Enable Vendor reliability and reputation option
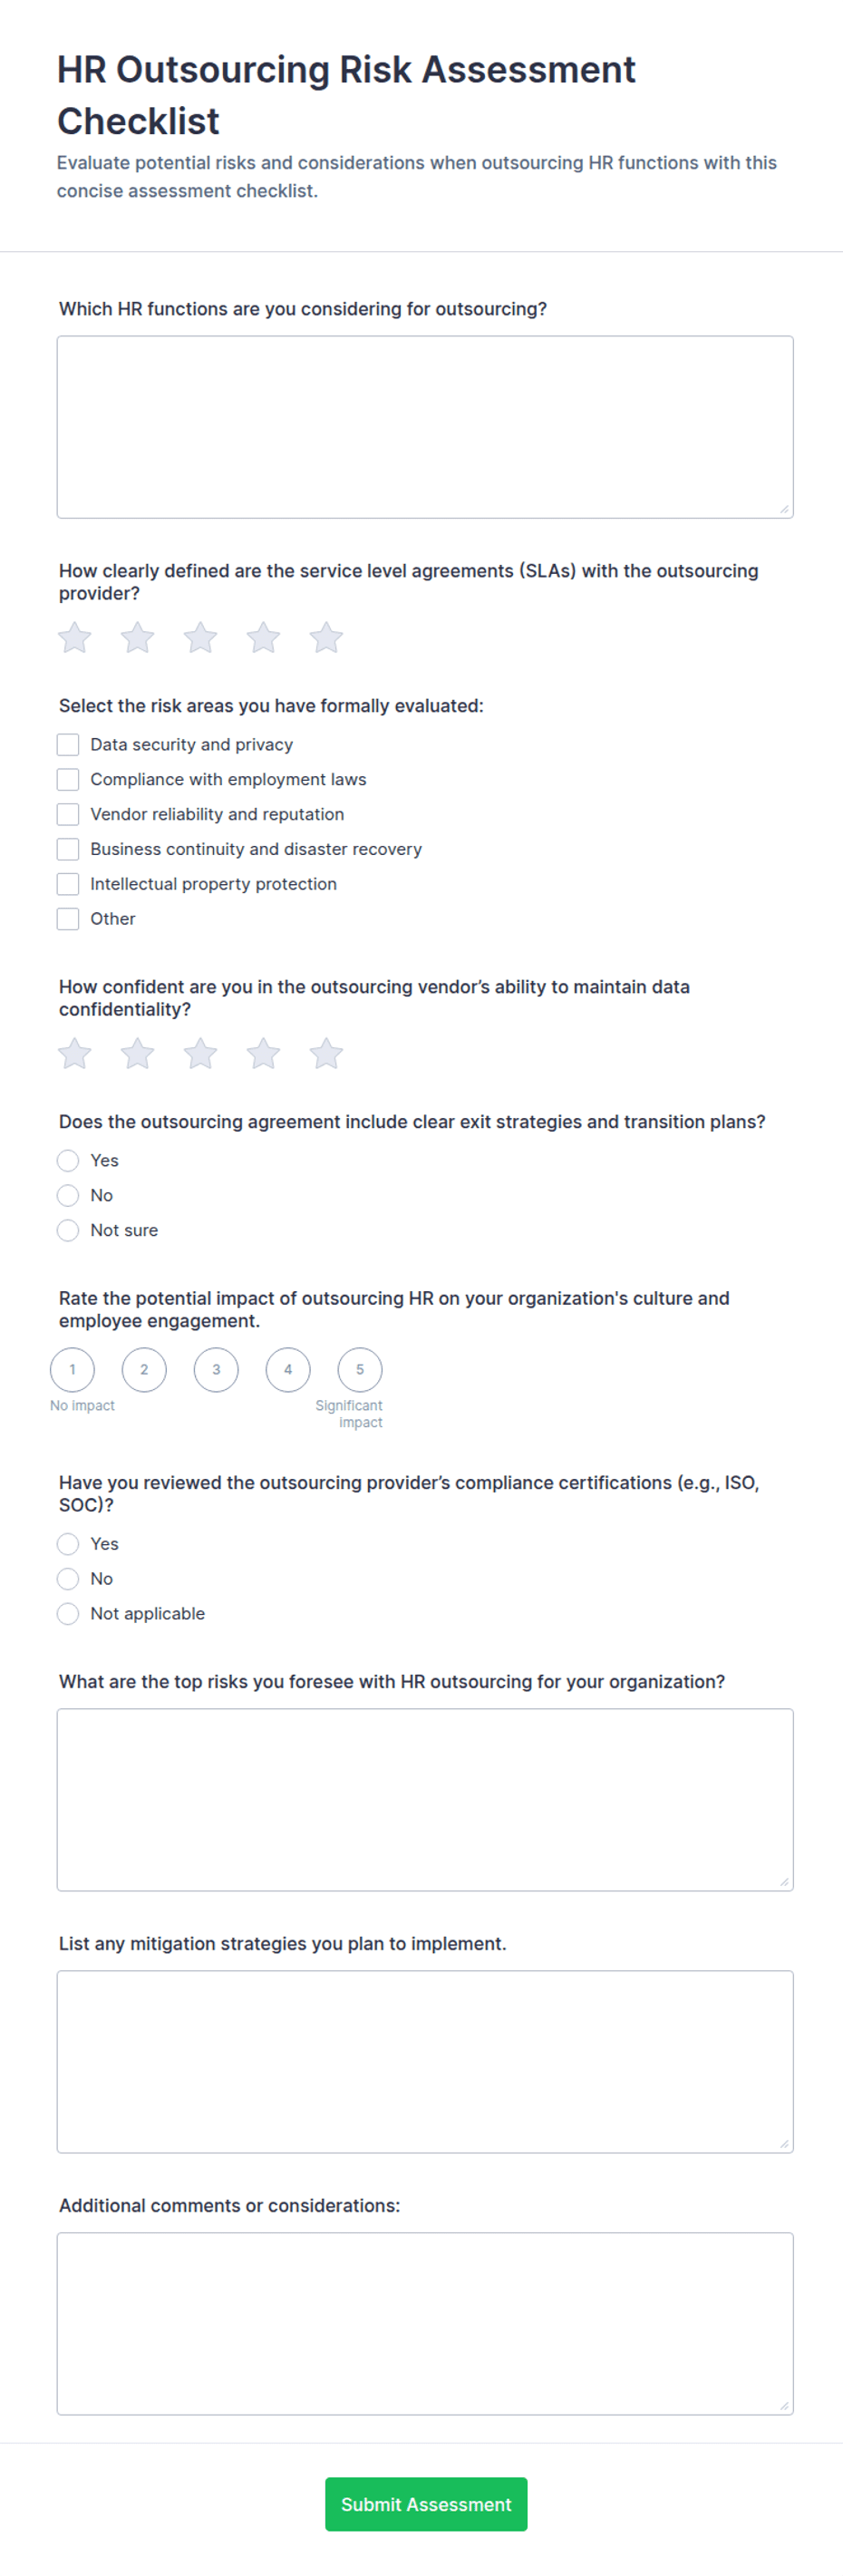This screenshot has height=2576, width=843. [x=68, y=814]
